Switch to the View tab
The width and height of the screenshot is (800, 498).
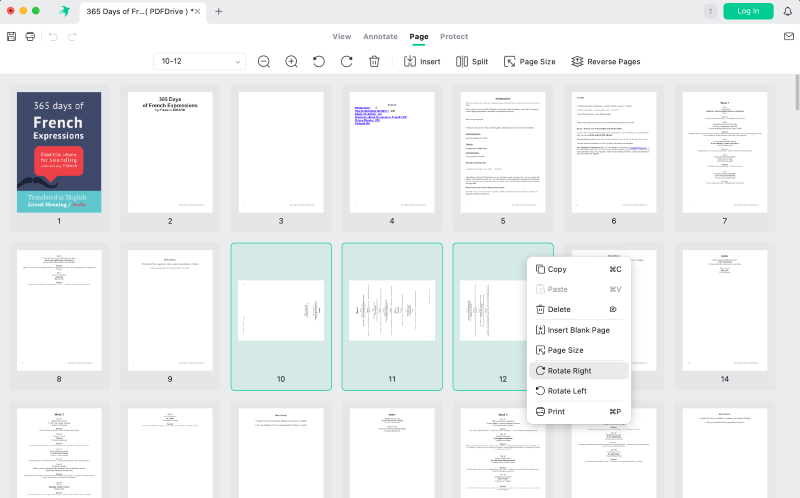[x=342, y=36]
